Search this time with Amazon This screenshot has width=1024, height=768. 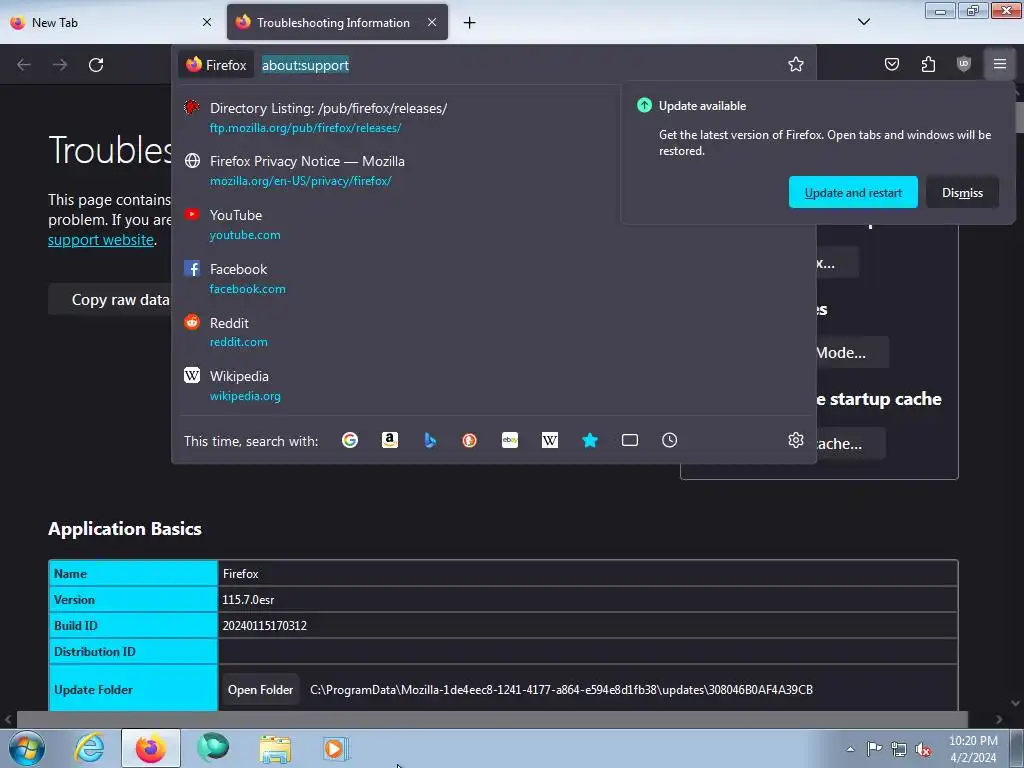390,440
